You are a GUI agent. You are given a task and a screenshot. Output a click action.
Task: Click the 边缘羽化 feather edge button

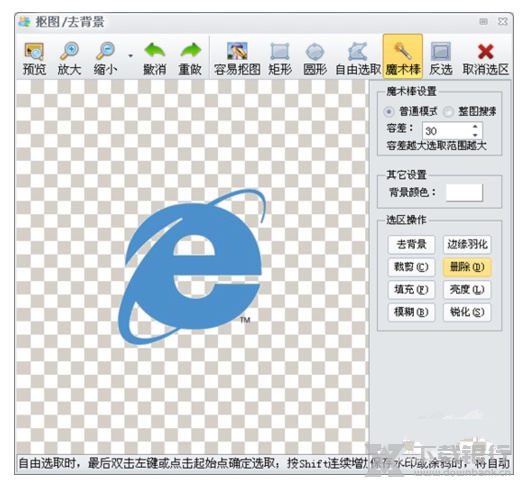click(x=467, y=244)
